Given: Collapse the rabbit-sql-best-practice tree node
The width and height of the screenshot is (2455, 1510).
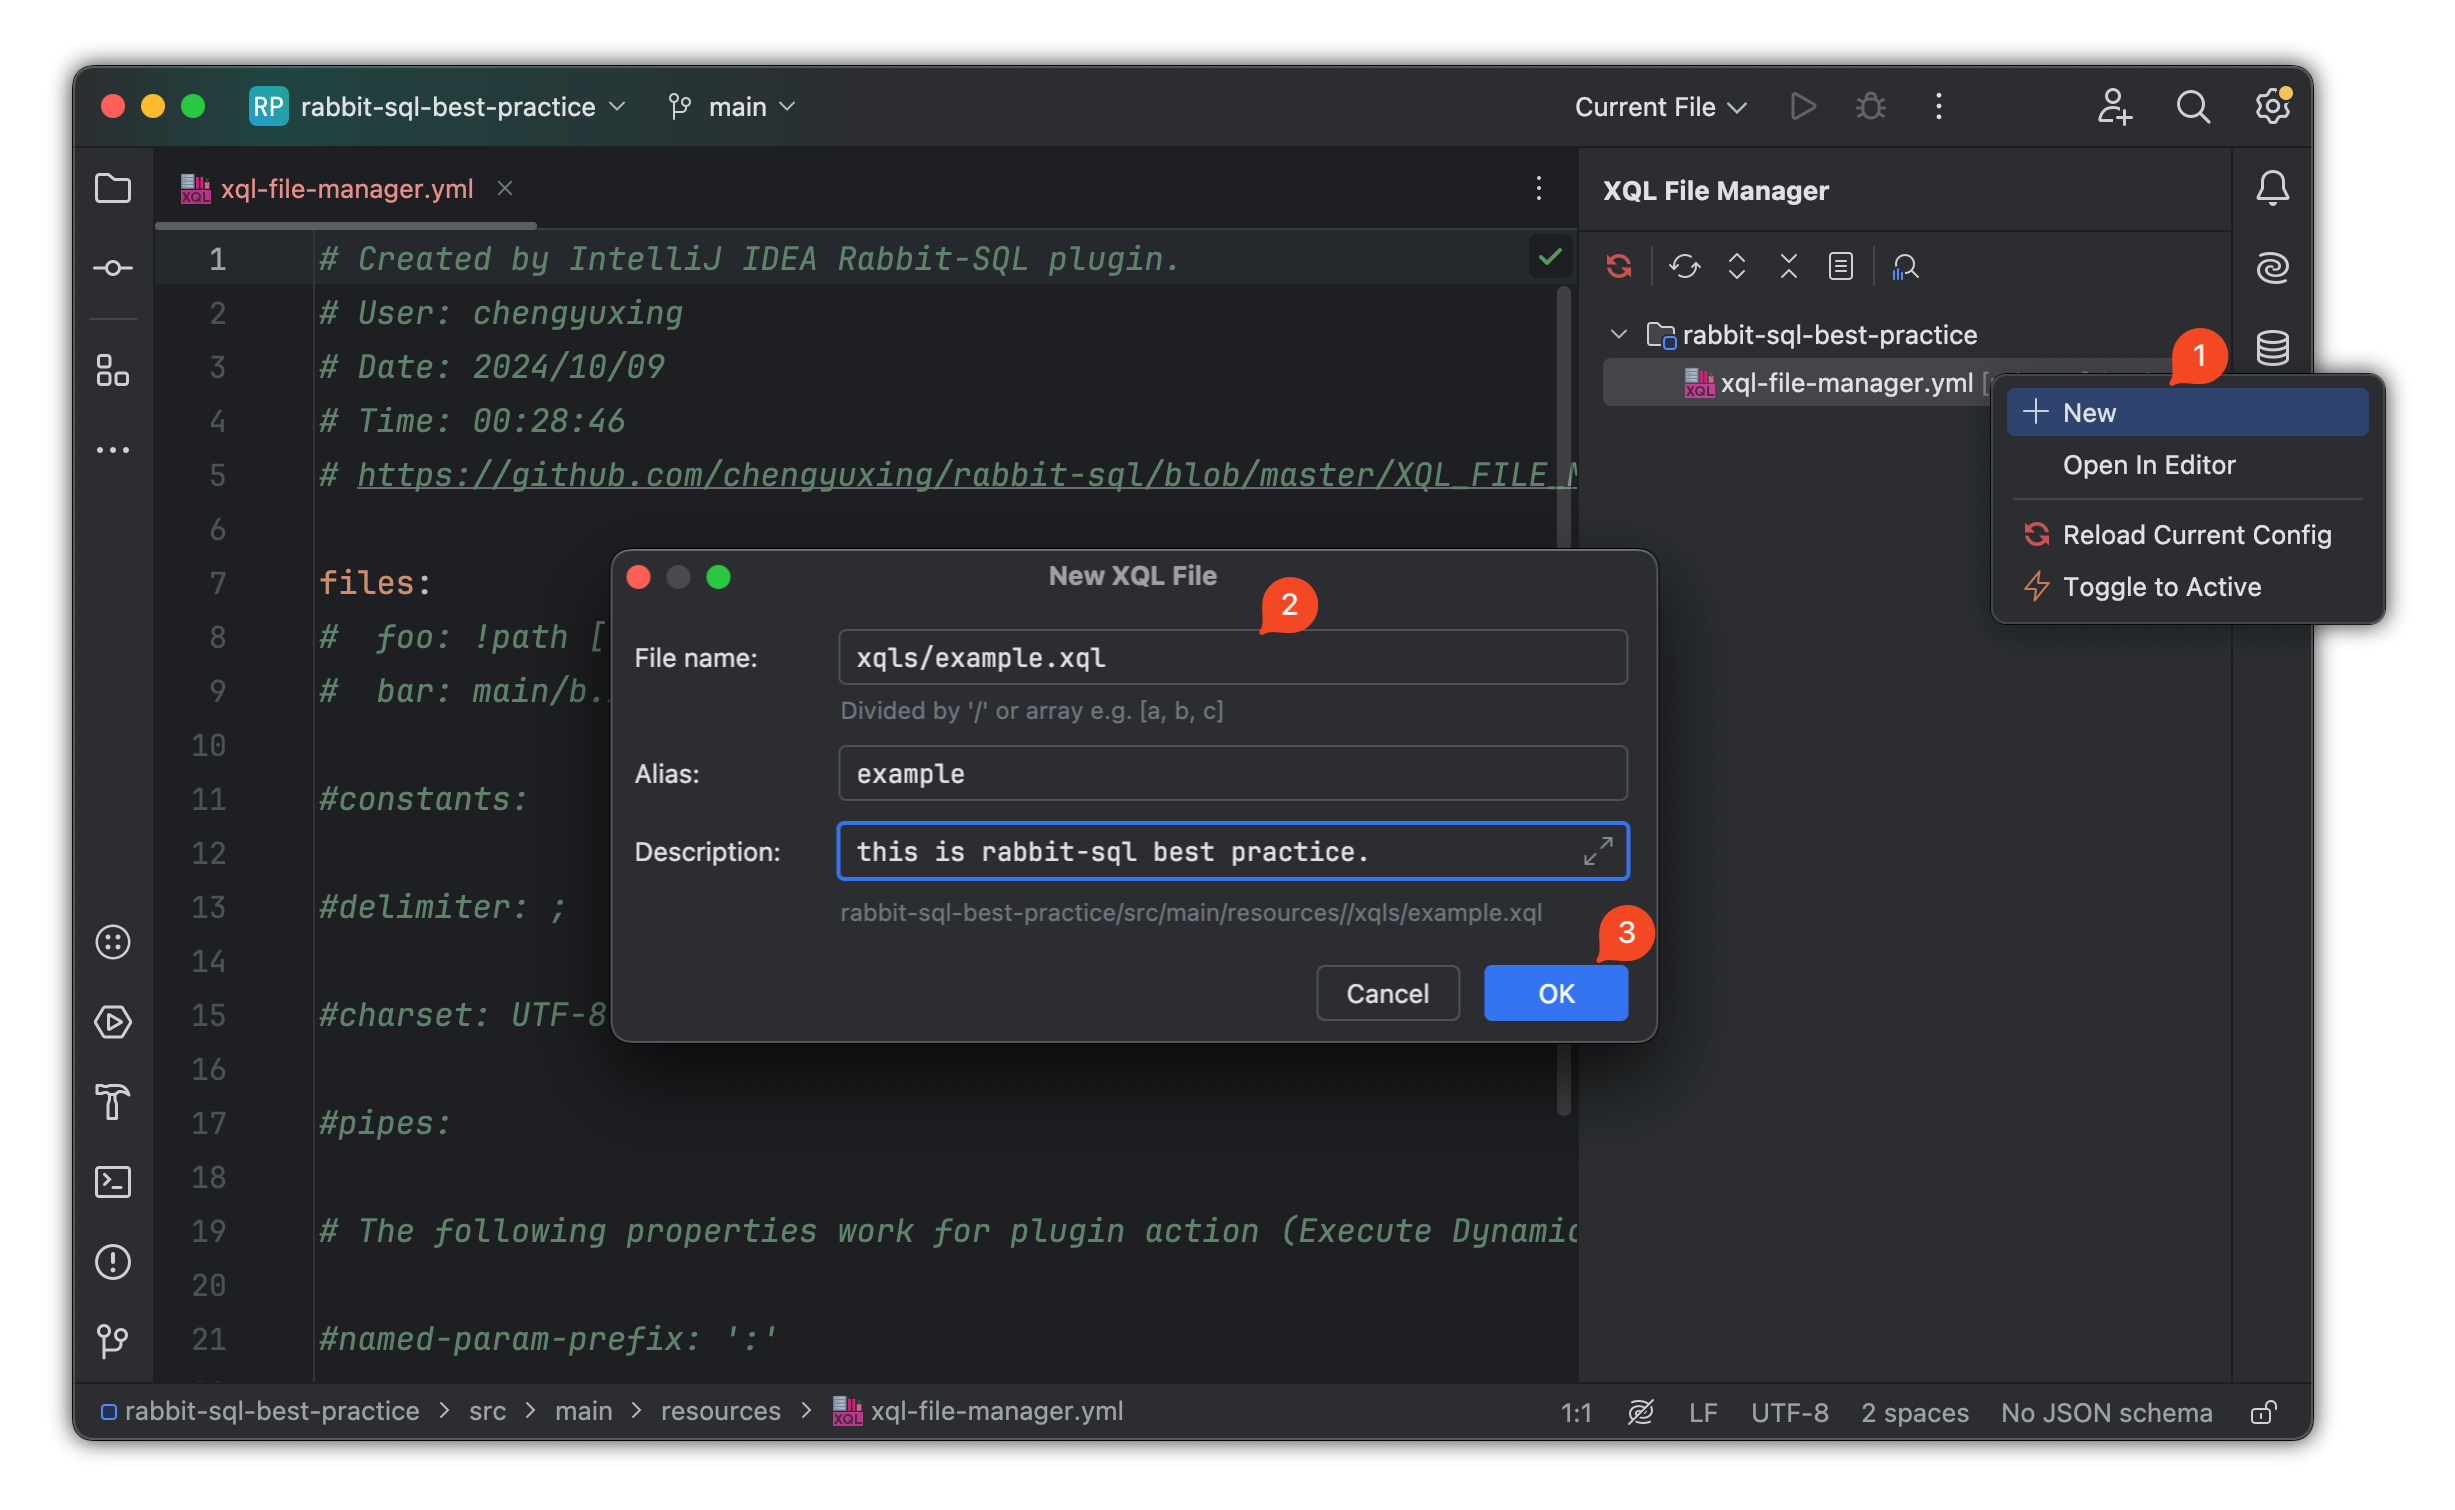Looking at the screenshot, I should (1619, 334).
